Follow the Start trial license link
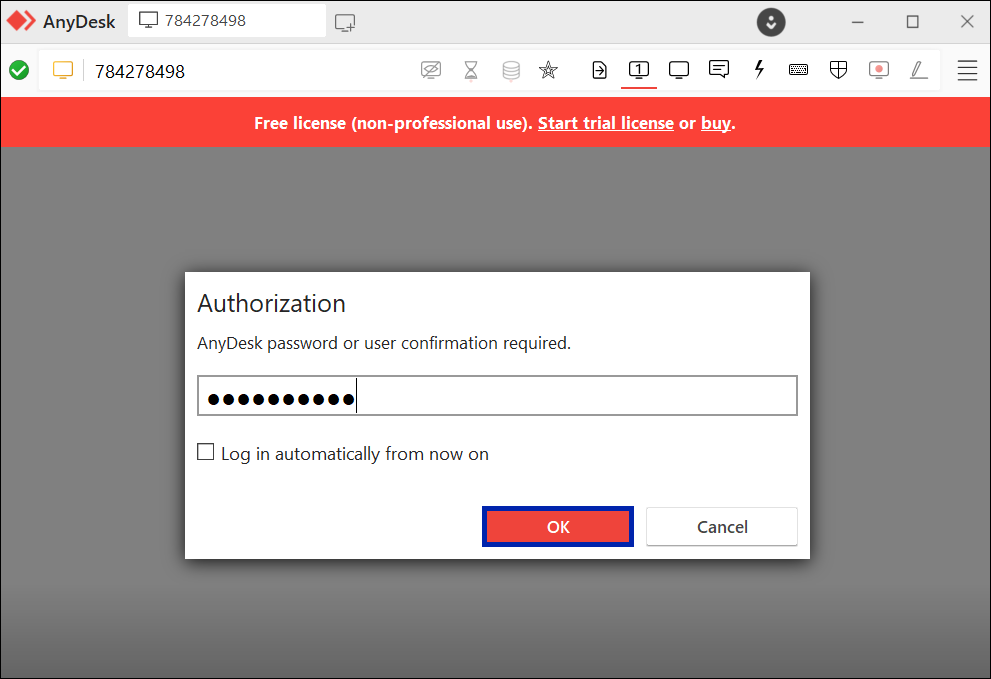 (x=605, y=123)
